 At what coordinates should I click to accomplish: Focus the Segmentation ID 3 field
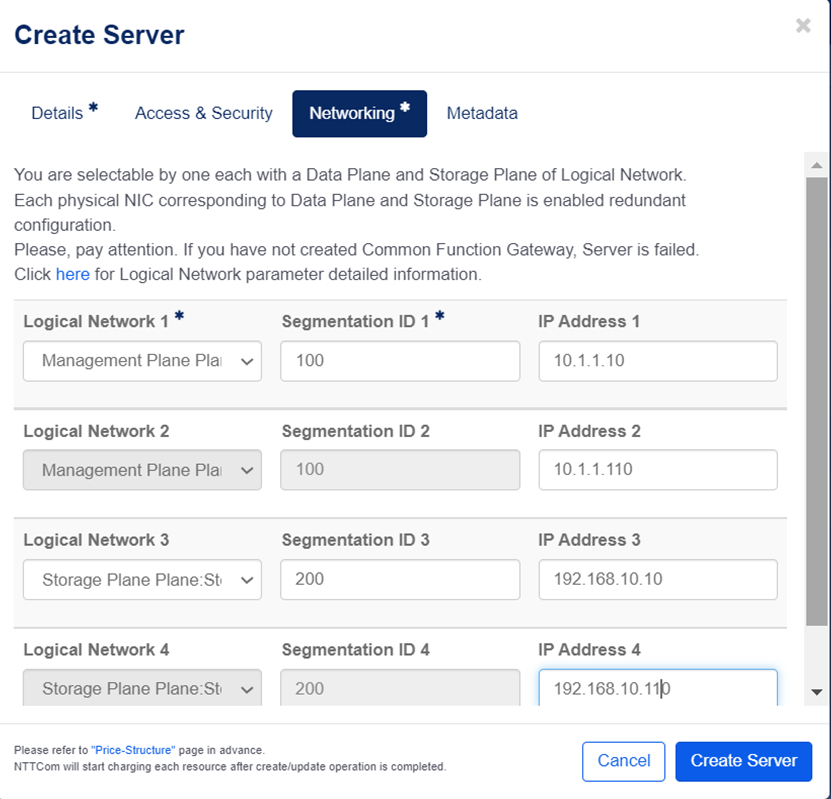(x=400, y=579)
